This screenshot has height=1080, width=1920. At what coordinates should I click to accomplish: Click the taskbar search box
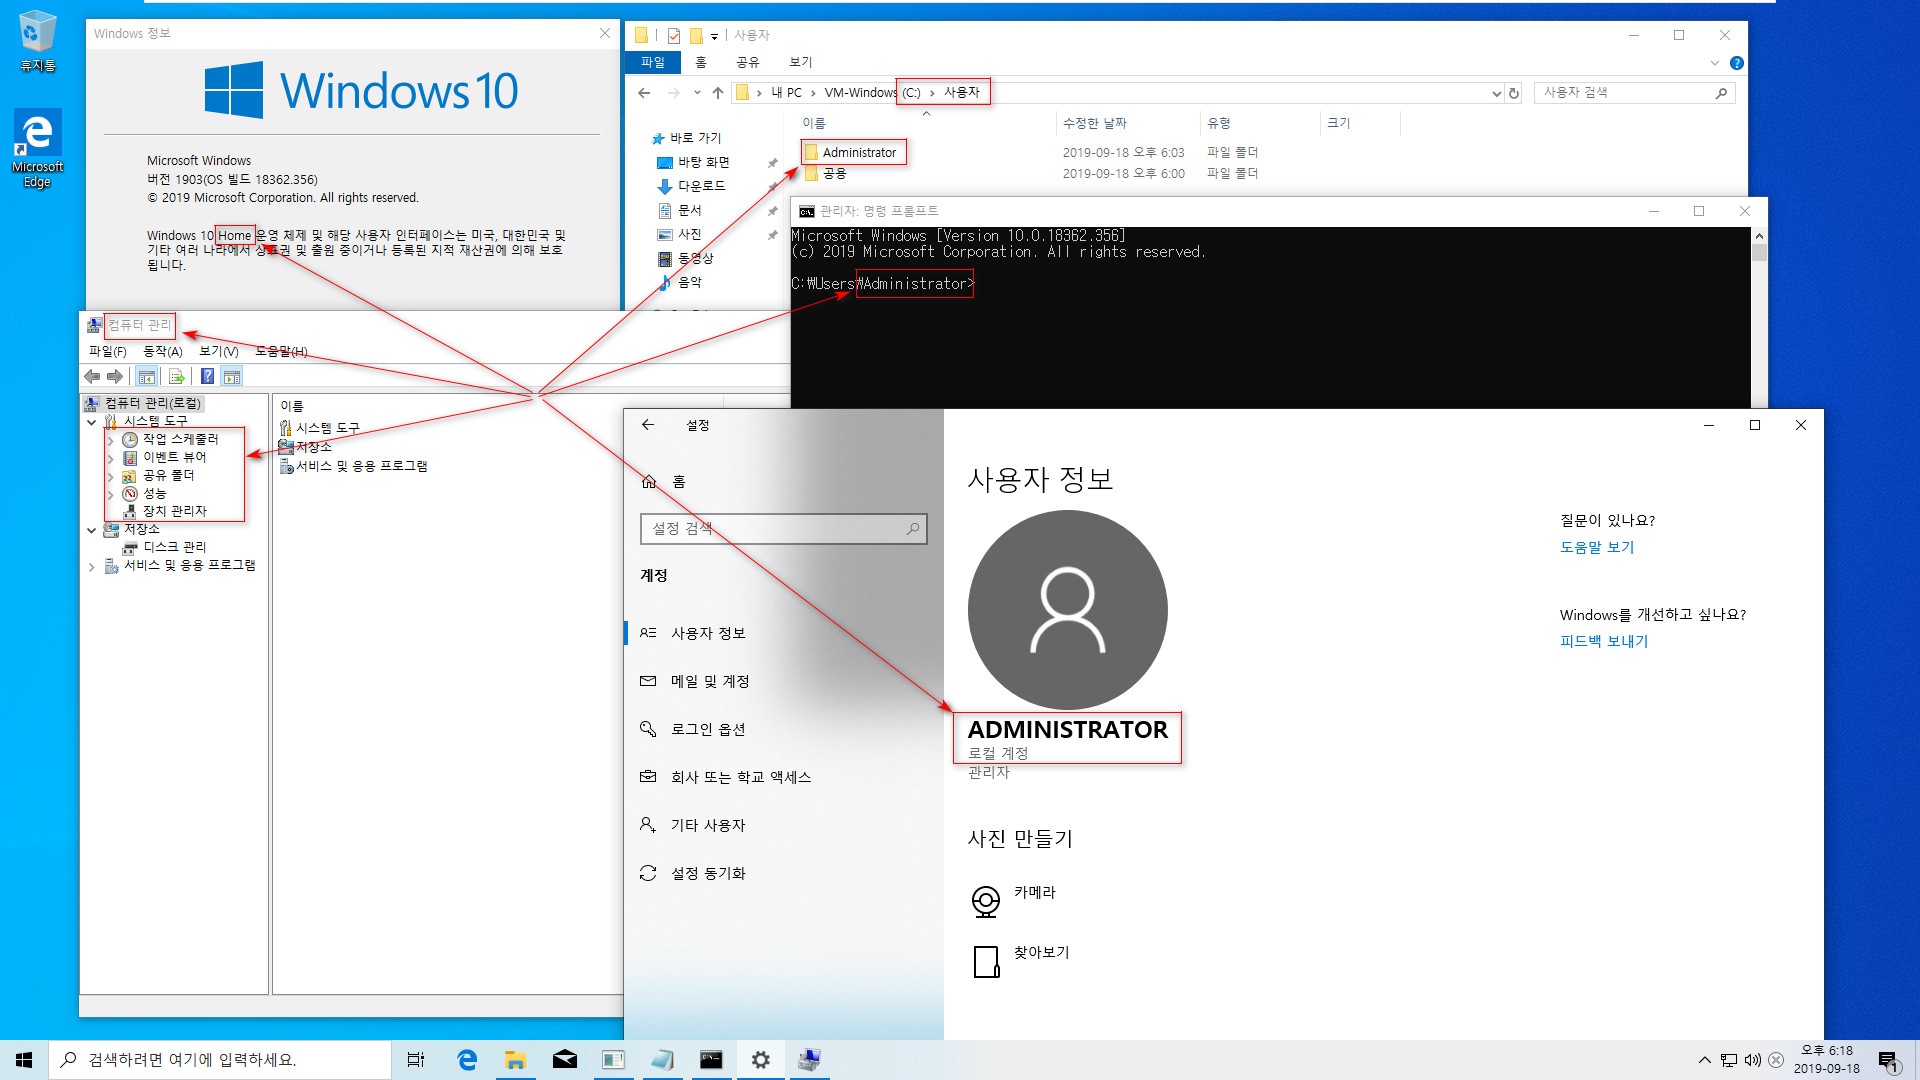[x=220, y=1060]
